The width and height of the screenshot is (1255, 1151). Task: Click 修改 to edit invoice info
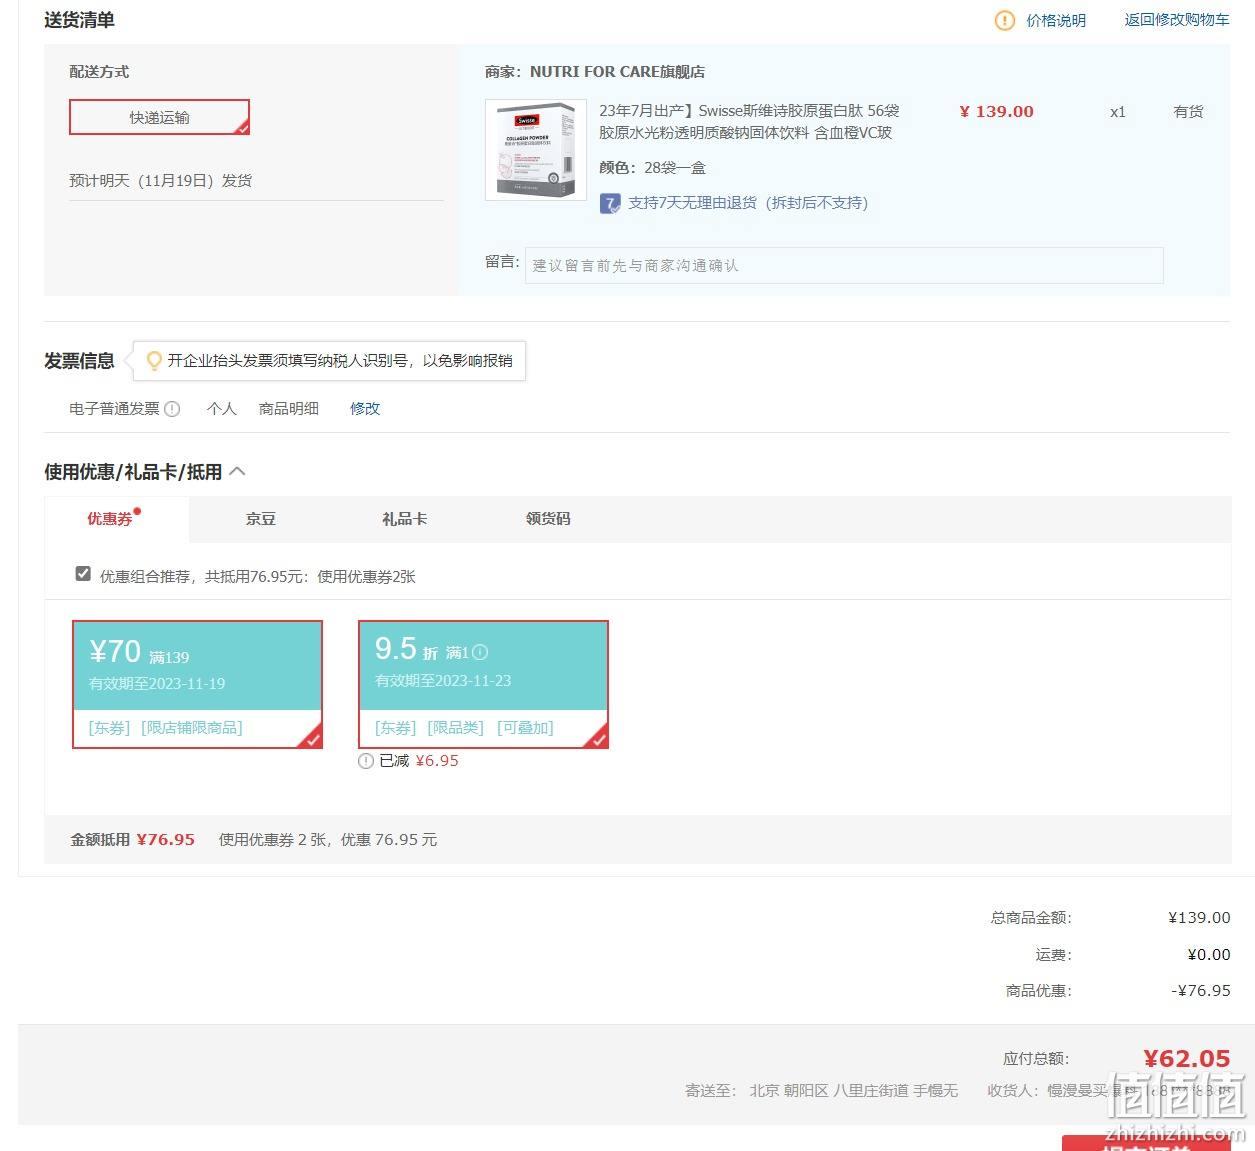tap(365, 408)
